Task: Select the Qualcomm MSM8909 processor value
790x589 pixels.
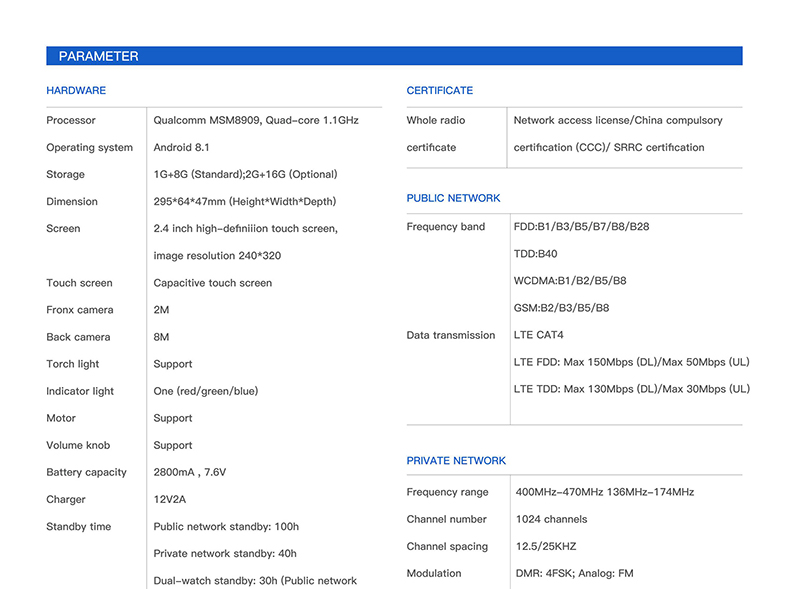Action: [x=255, y=121]
